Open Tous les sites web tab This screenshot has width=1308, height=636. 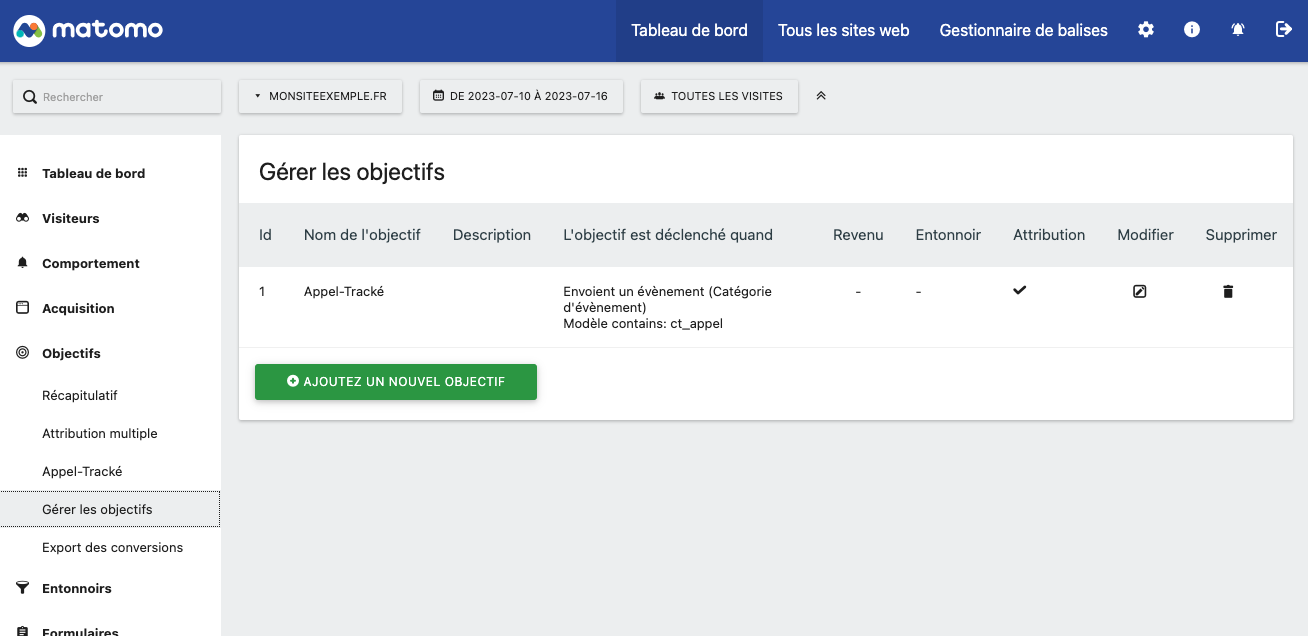tap(844, 30)
